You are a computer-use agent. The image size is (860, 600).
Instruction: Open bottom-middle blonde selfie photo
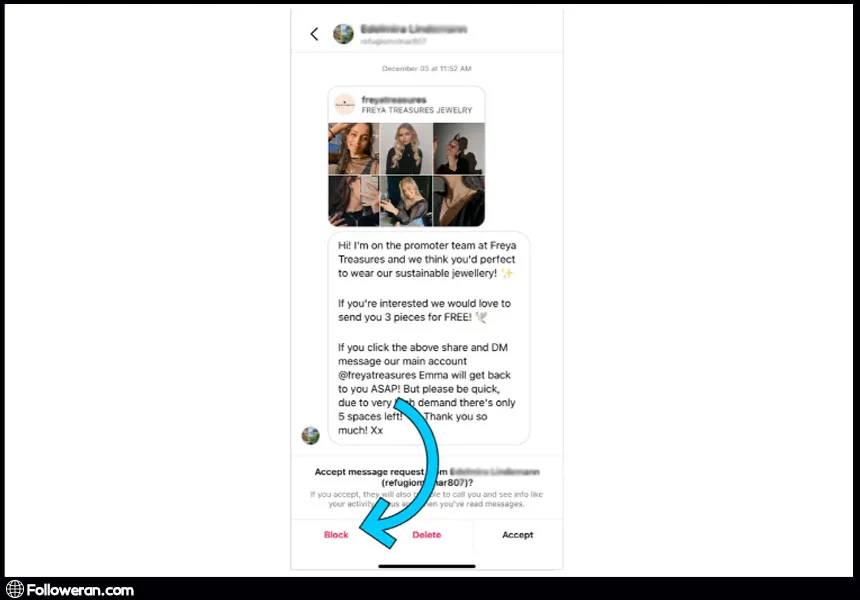point(406,201)
